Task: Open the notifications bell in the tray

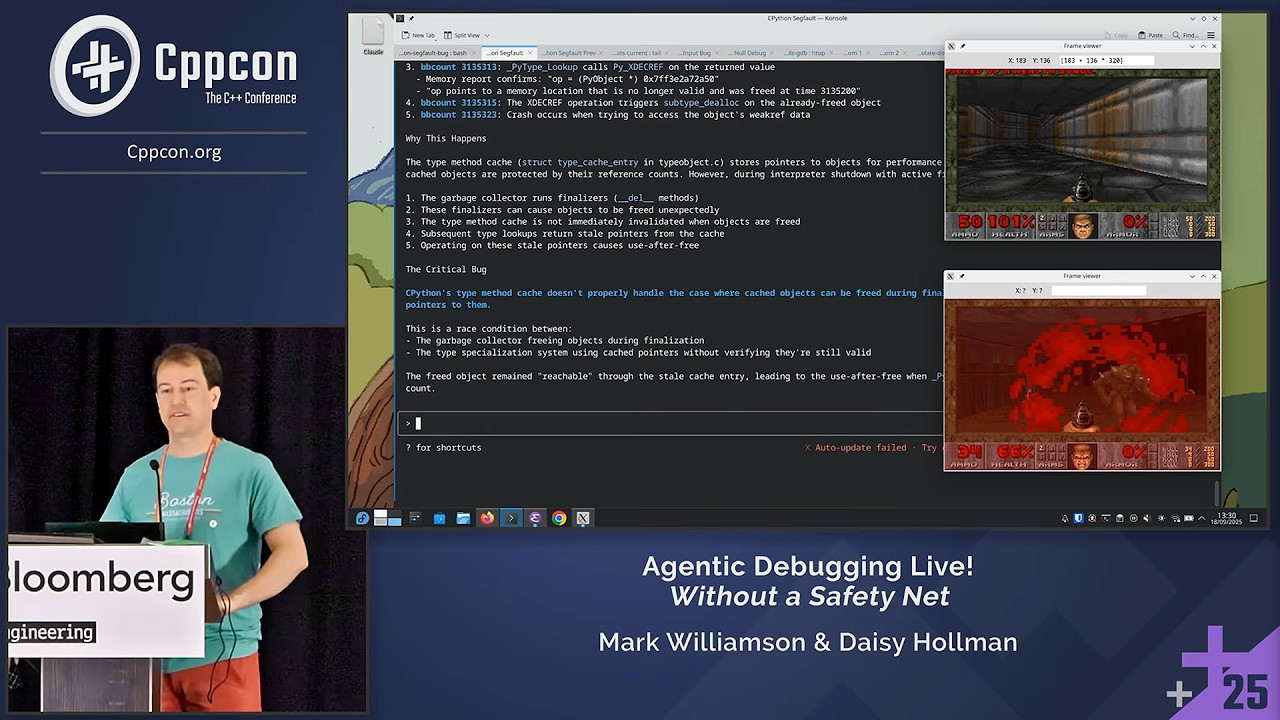Action: [x=1065, y=518]
